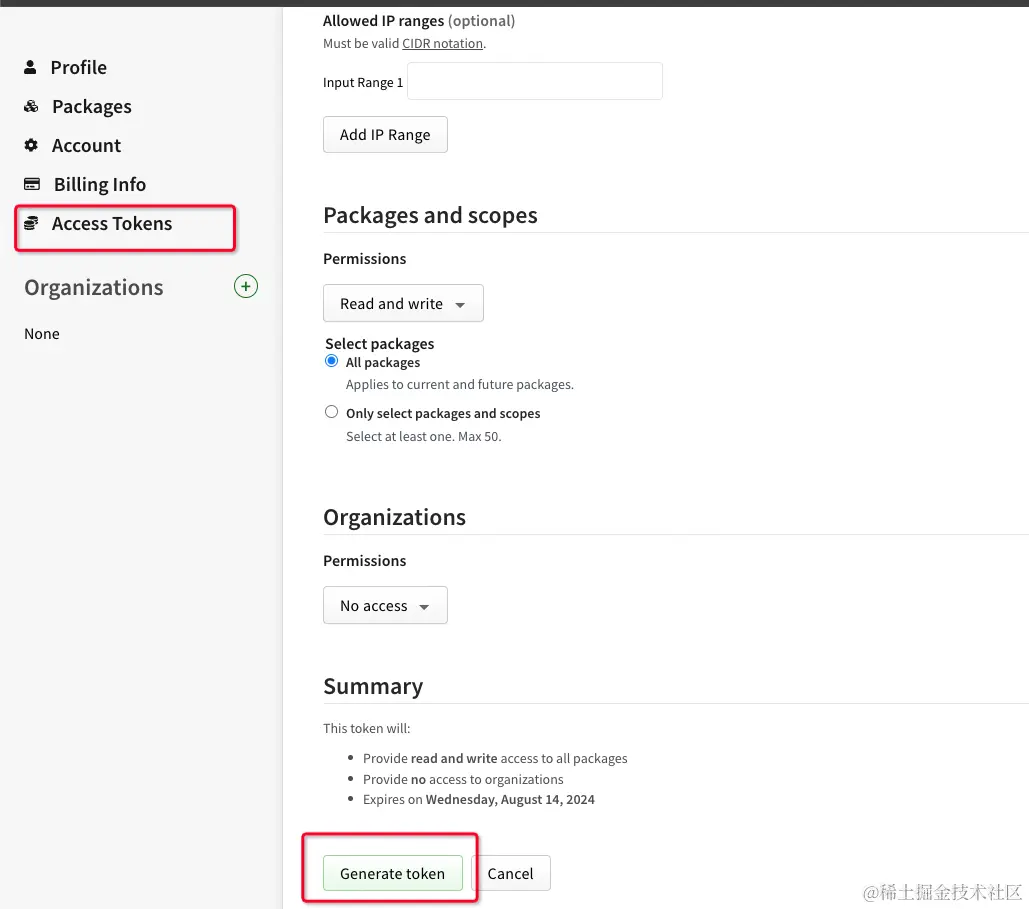
Task: Open the Account sidebar item
Action: tap(87, 145)
